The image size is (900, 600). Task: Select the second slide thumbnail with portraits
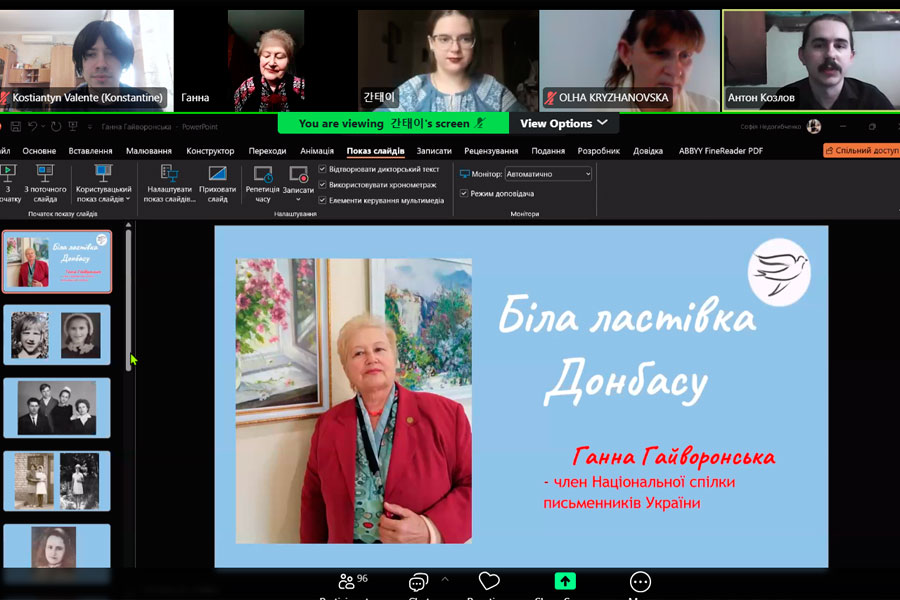(x=57, y=335)
